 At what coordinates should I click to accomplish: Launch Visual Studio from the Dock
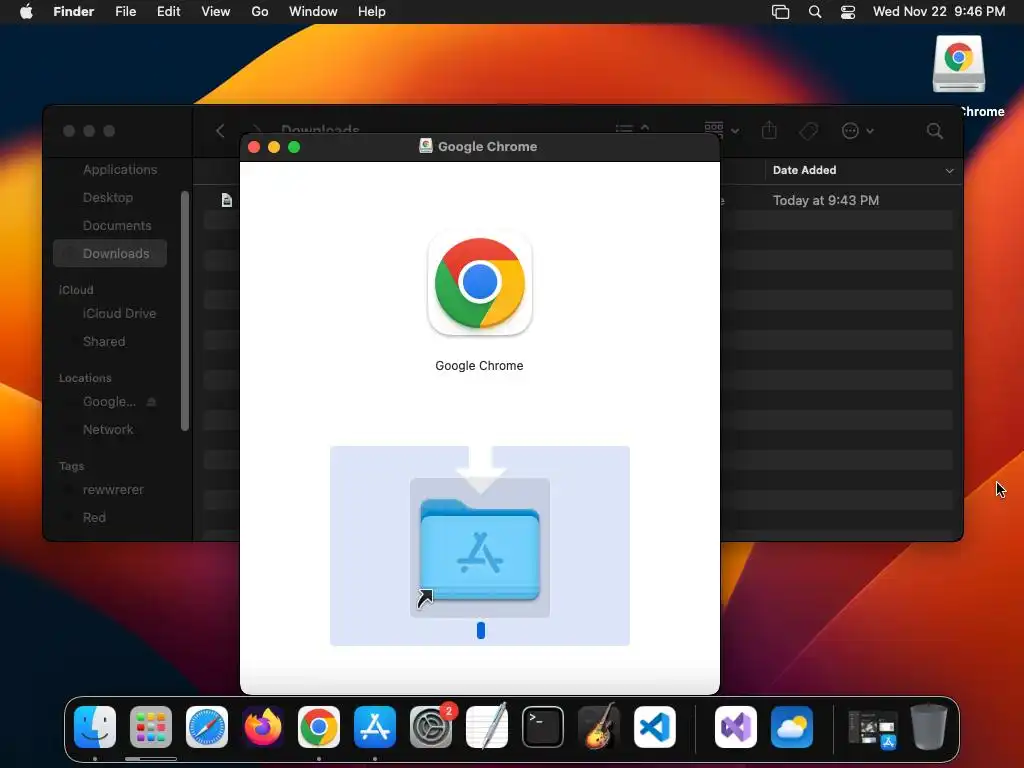(x=736, y=727)
